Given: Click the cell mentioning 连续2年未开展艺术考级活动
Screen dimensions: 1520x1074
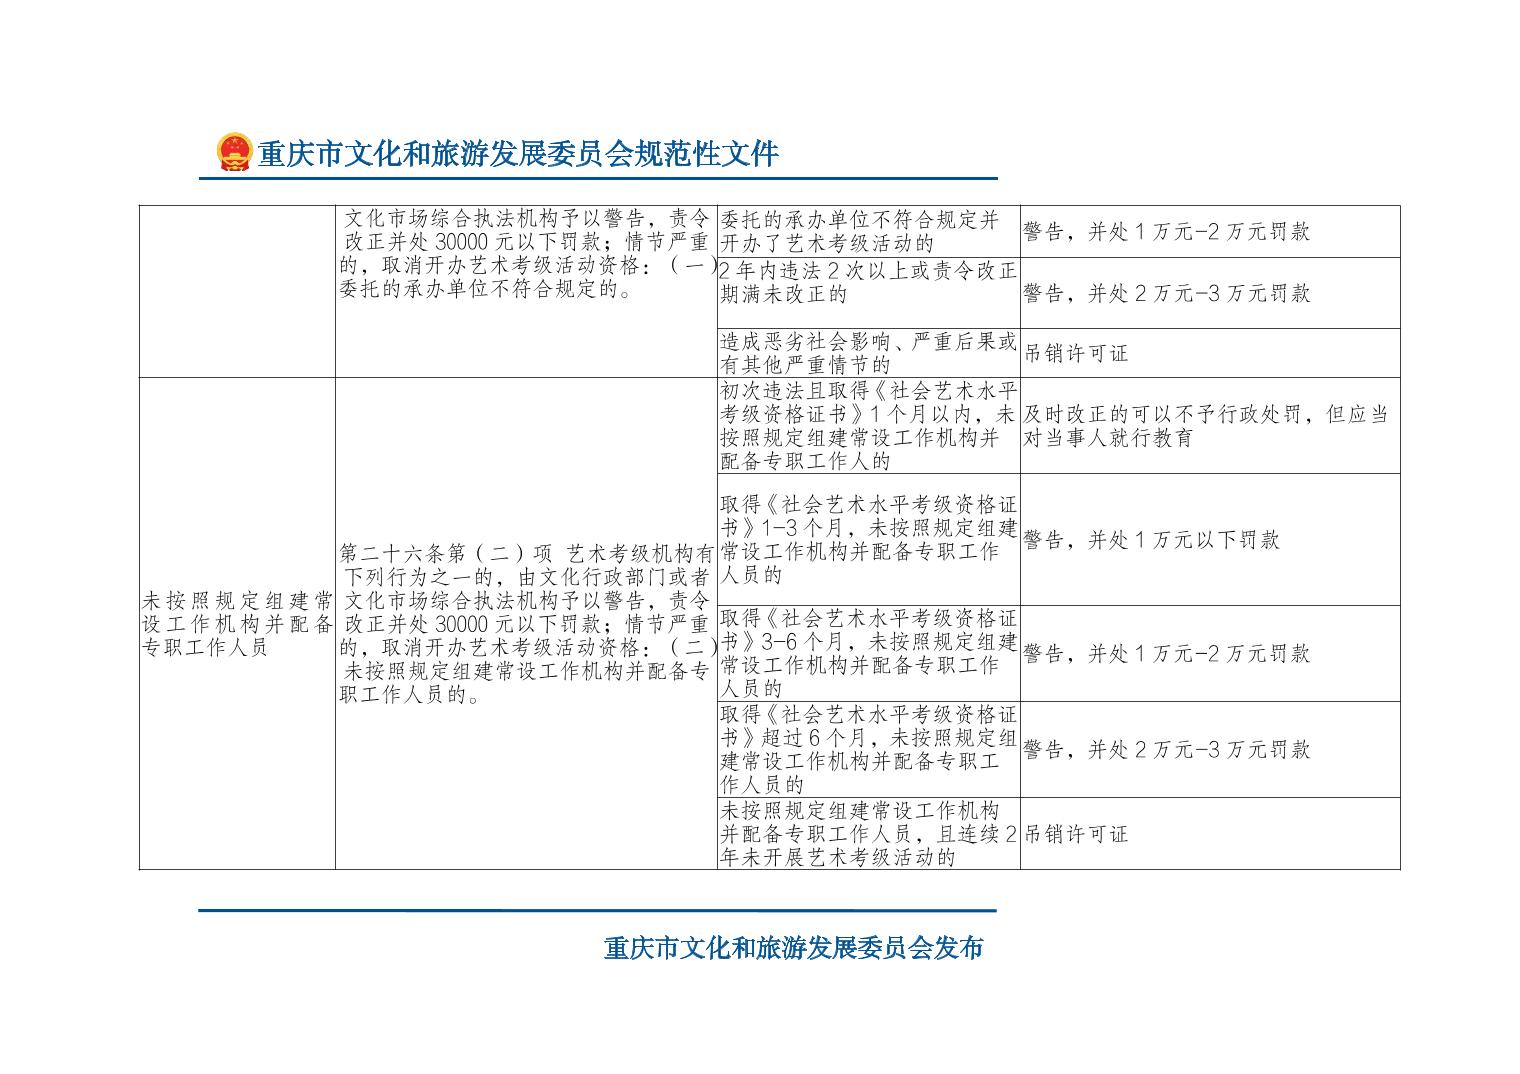Looking at the screenshot, I should click(867, 833).
